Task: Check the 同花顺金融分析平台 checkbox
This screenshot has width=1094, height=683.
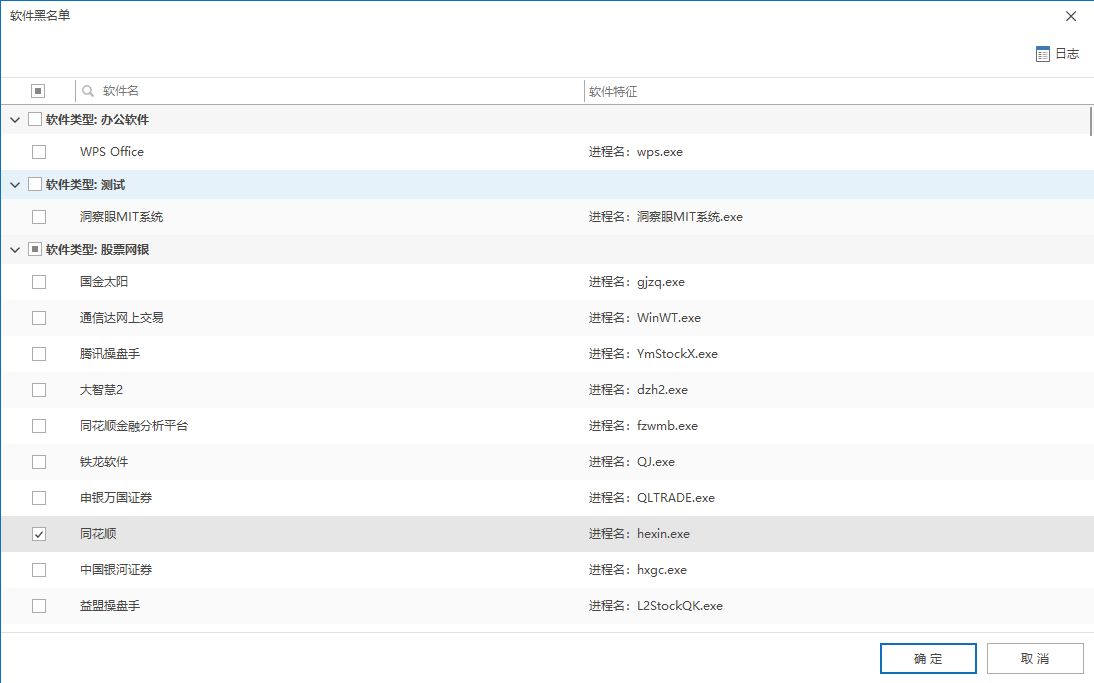Action: pos(39,426)
